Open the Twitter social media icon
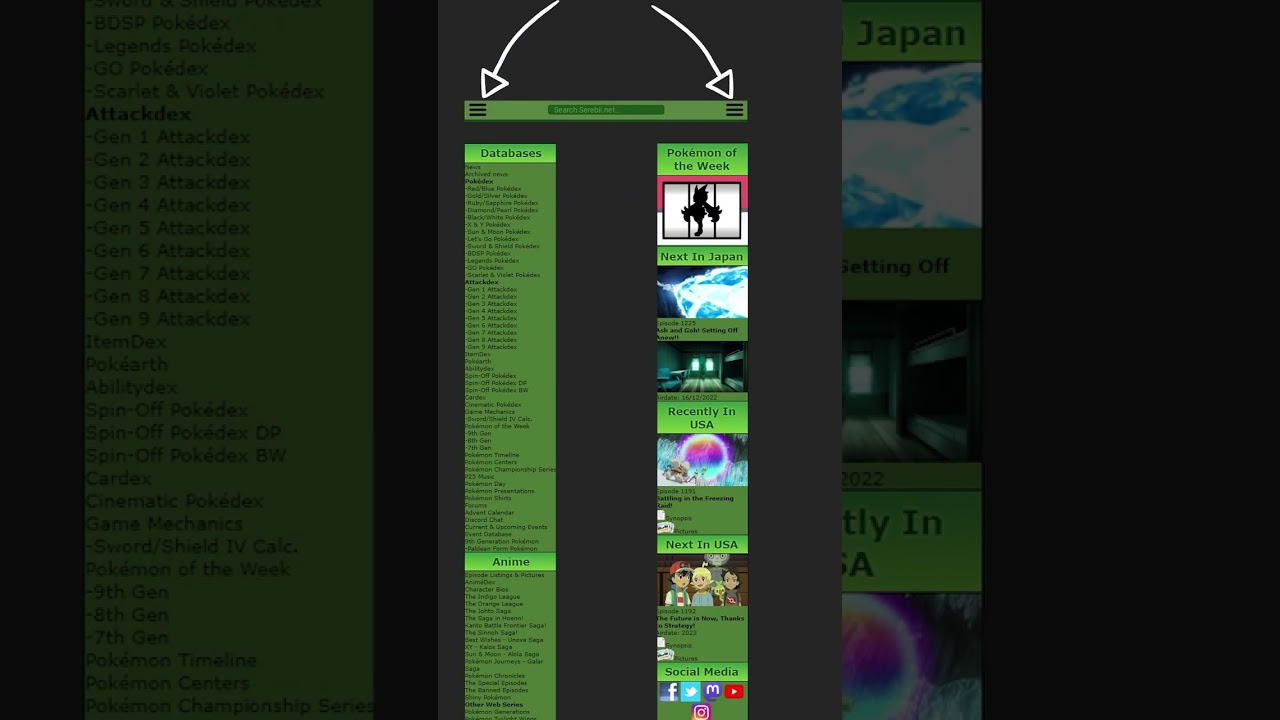1280x720 pixels. [690, 691]
